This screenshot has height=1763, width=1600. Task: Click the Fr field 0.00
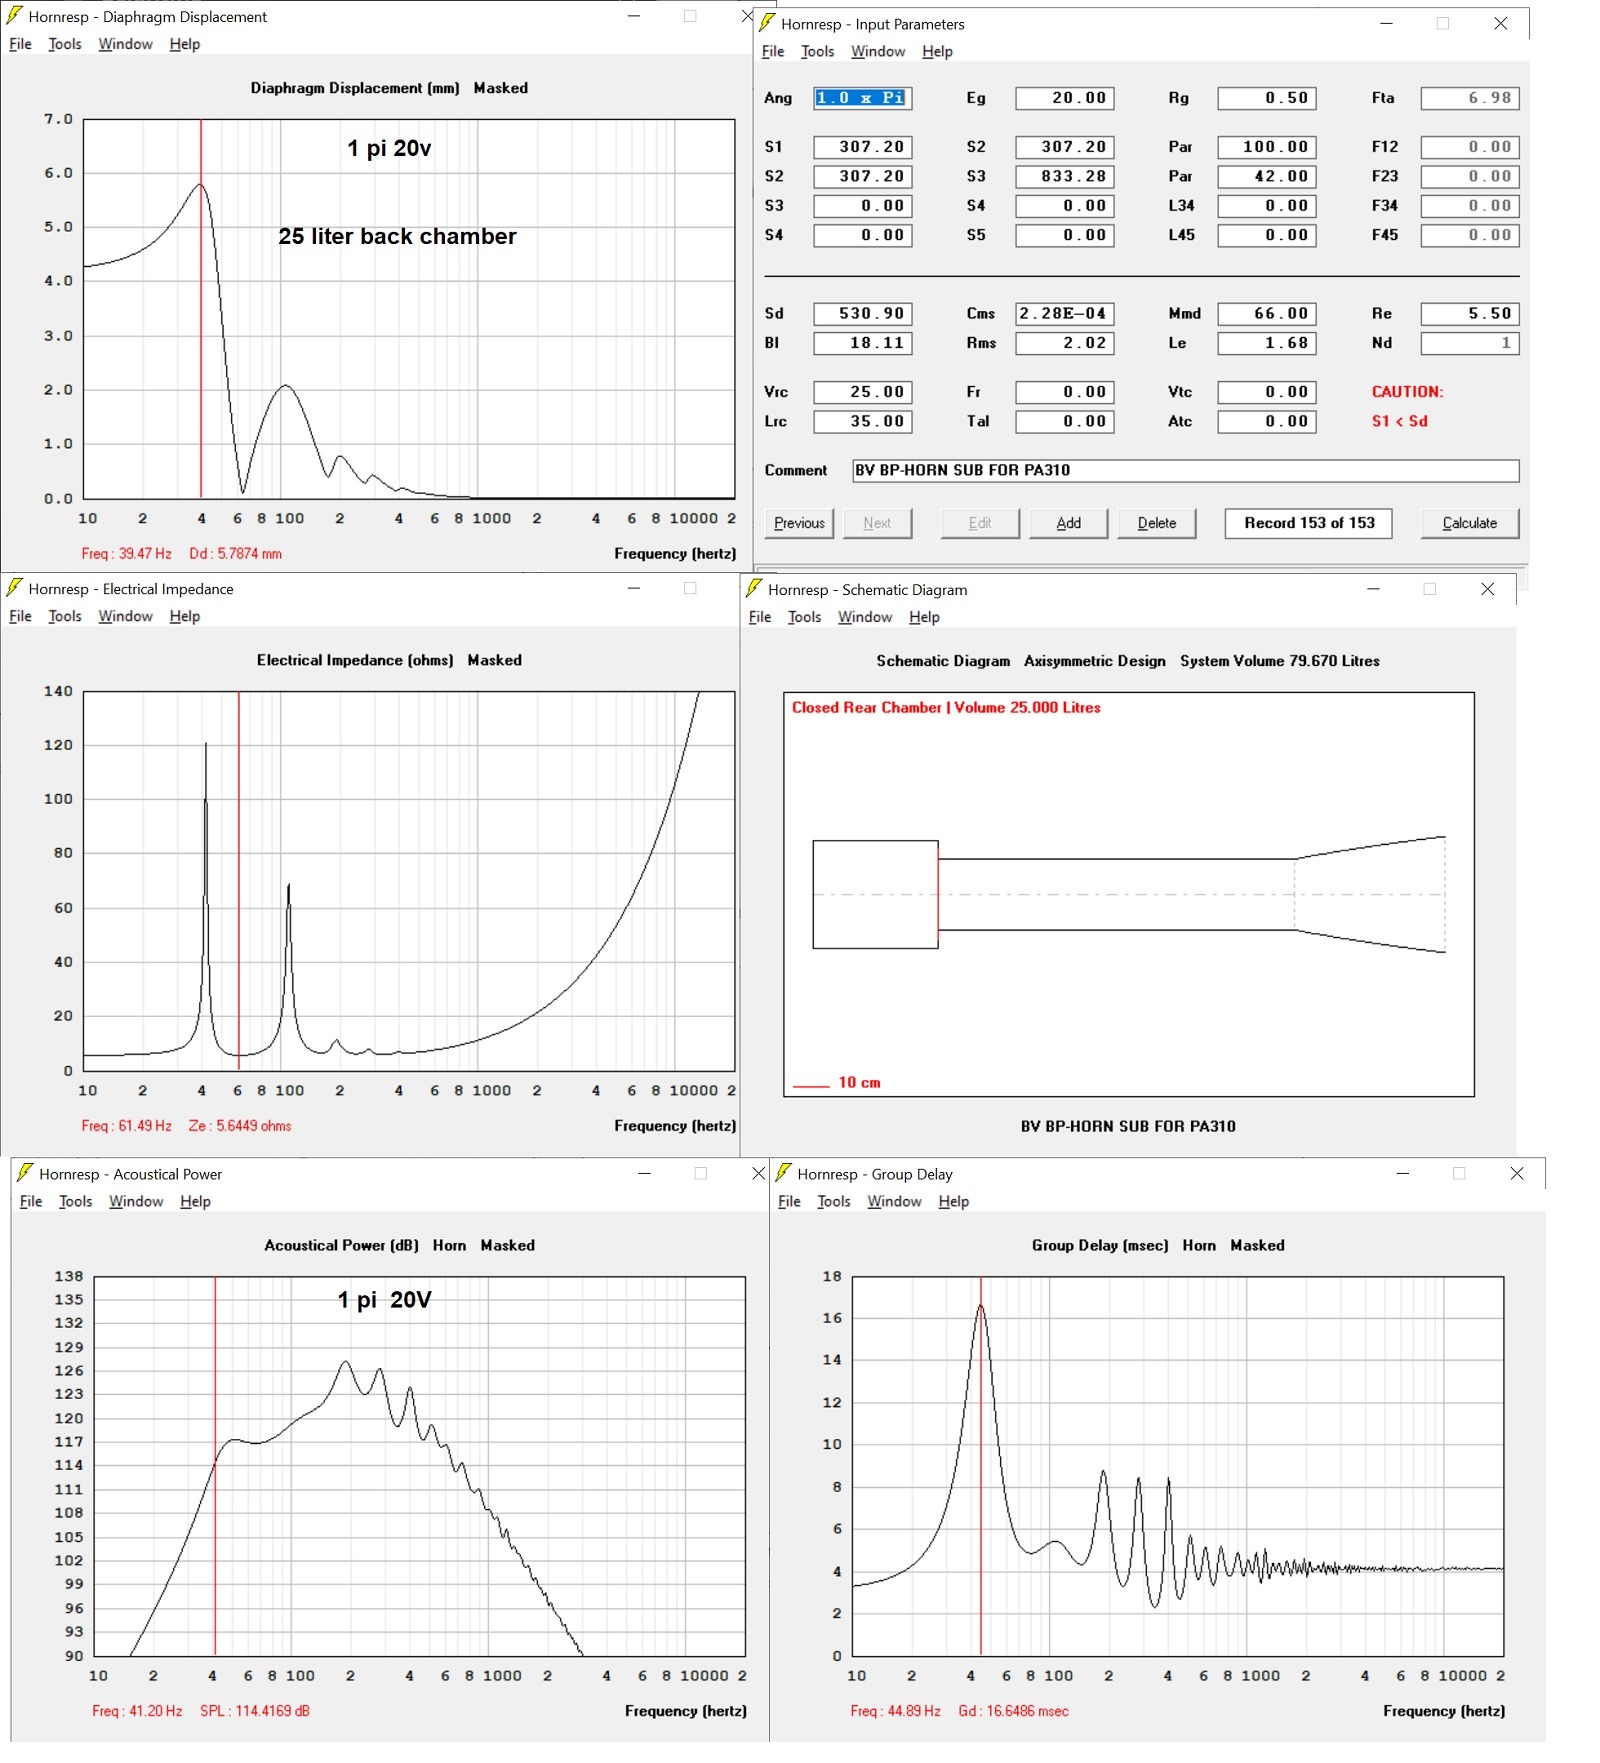(1065, 392)
